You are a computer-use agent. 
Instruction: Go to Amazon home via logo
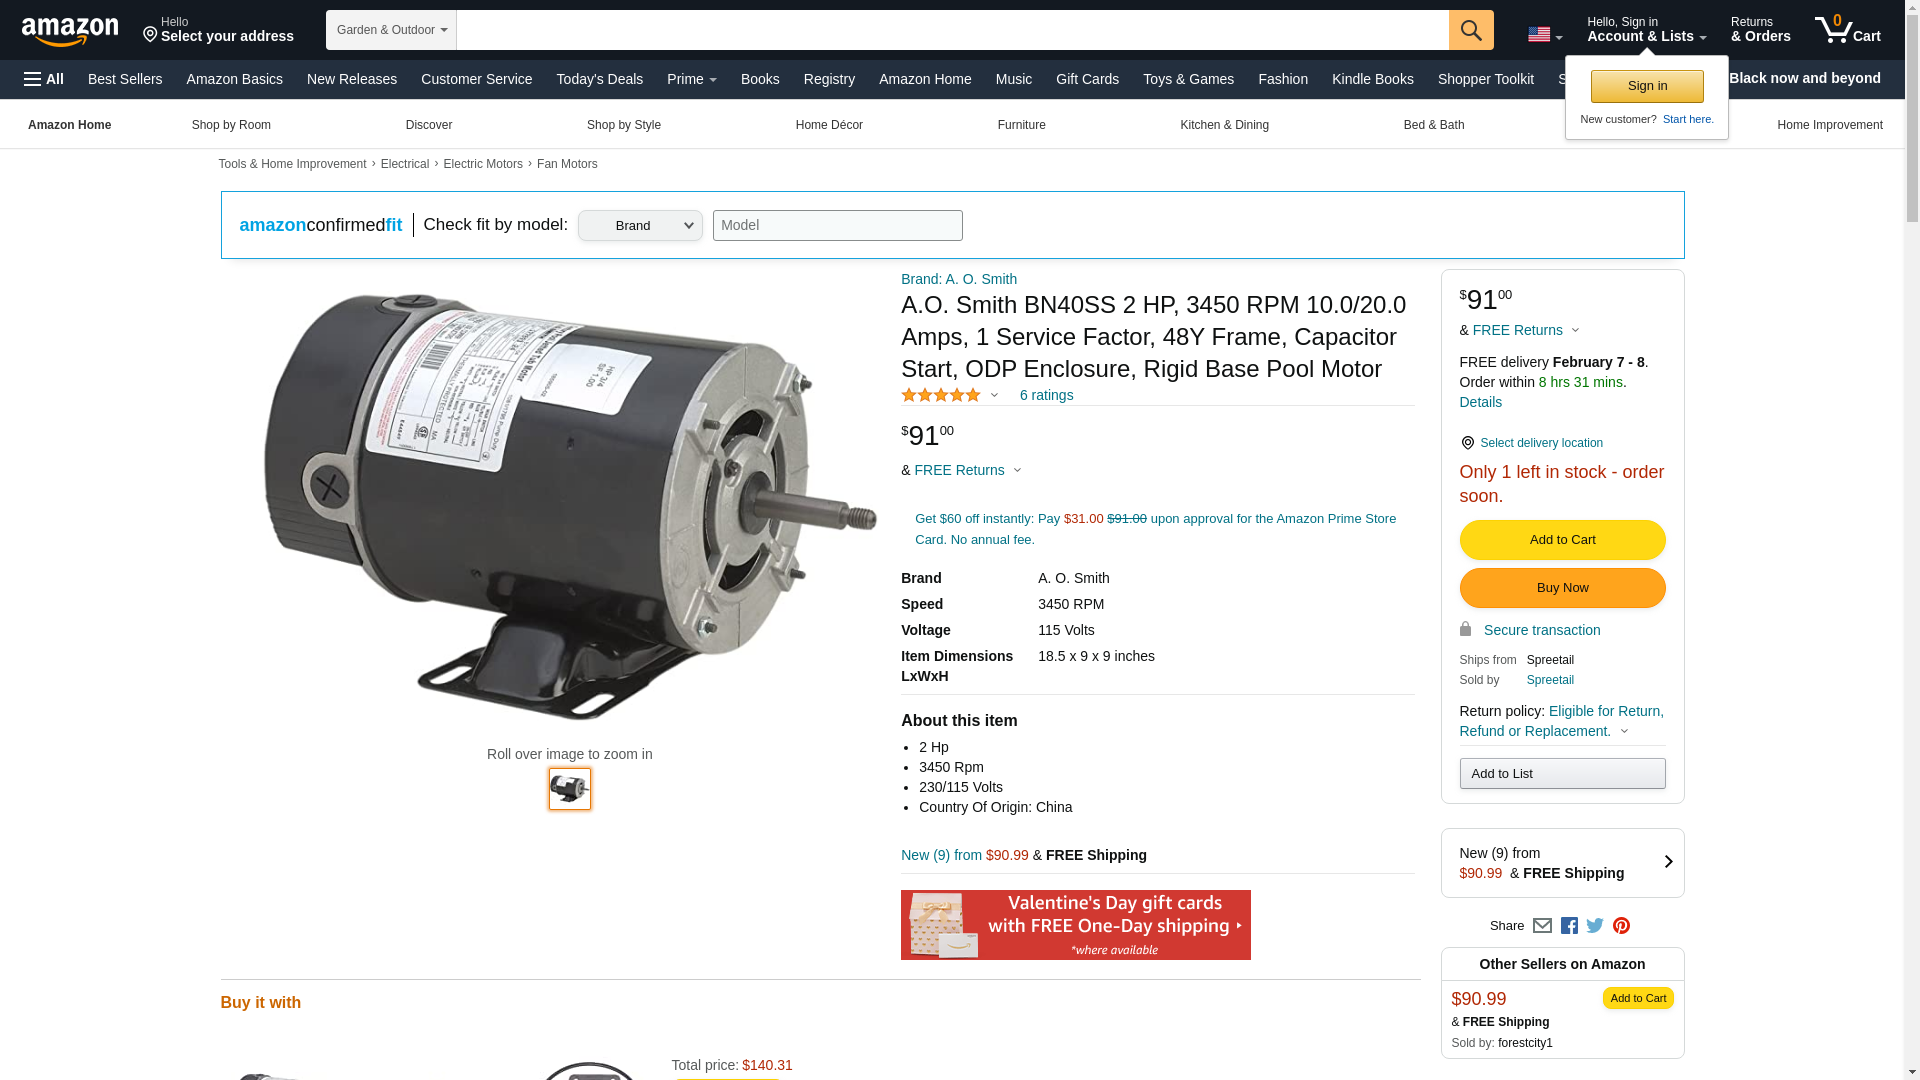click(x=70, y=31)
